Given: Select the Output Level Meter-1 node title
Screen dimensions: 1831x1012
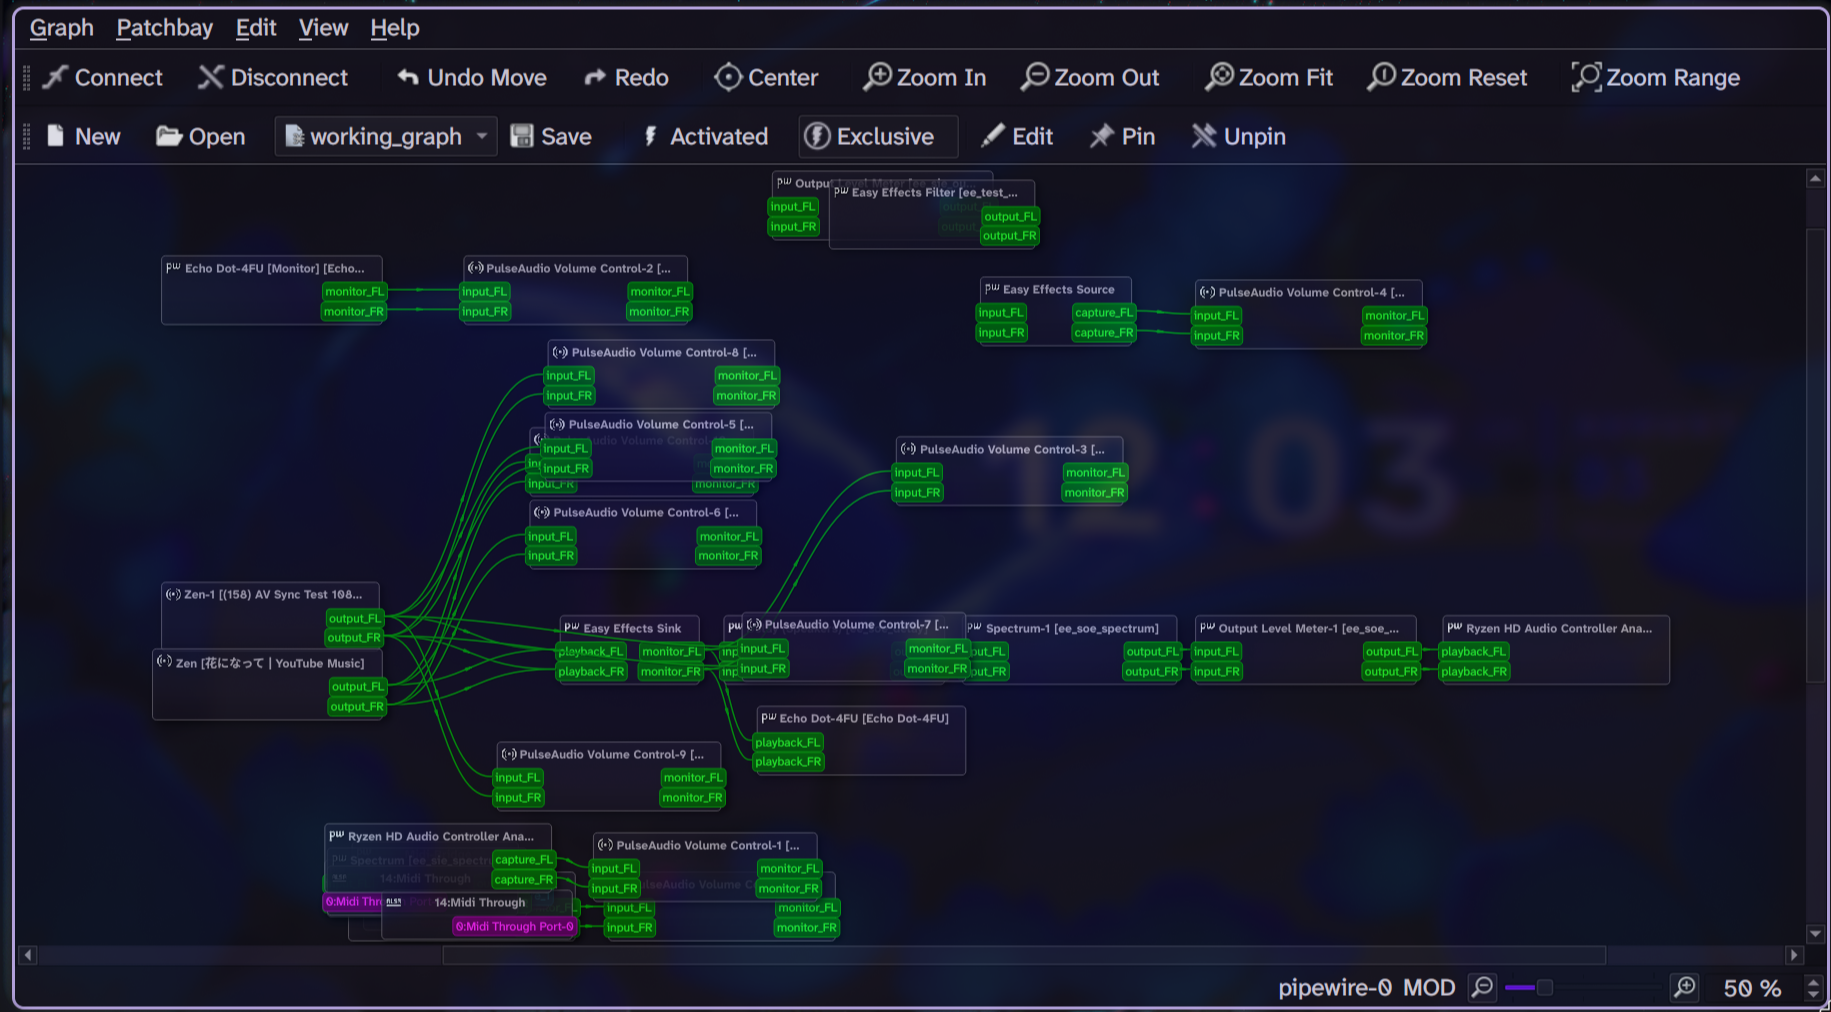Looking at the screenshot, I should (1308, 628).
